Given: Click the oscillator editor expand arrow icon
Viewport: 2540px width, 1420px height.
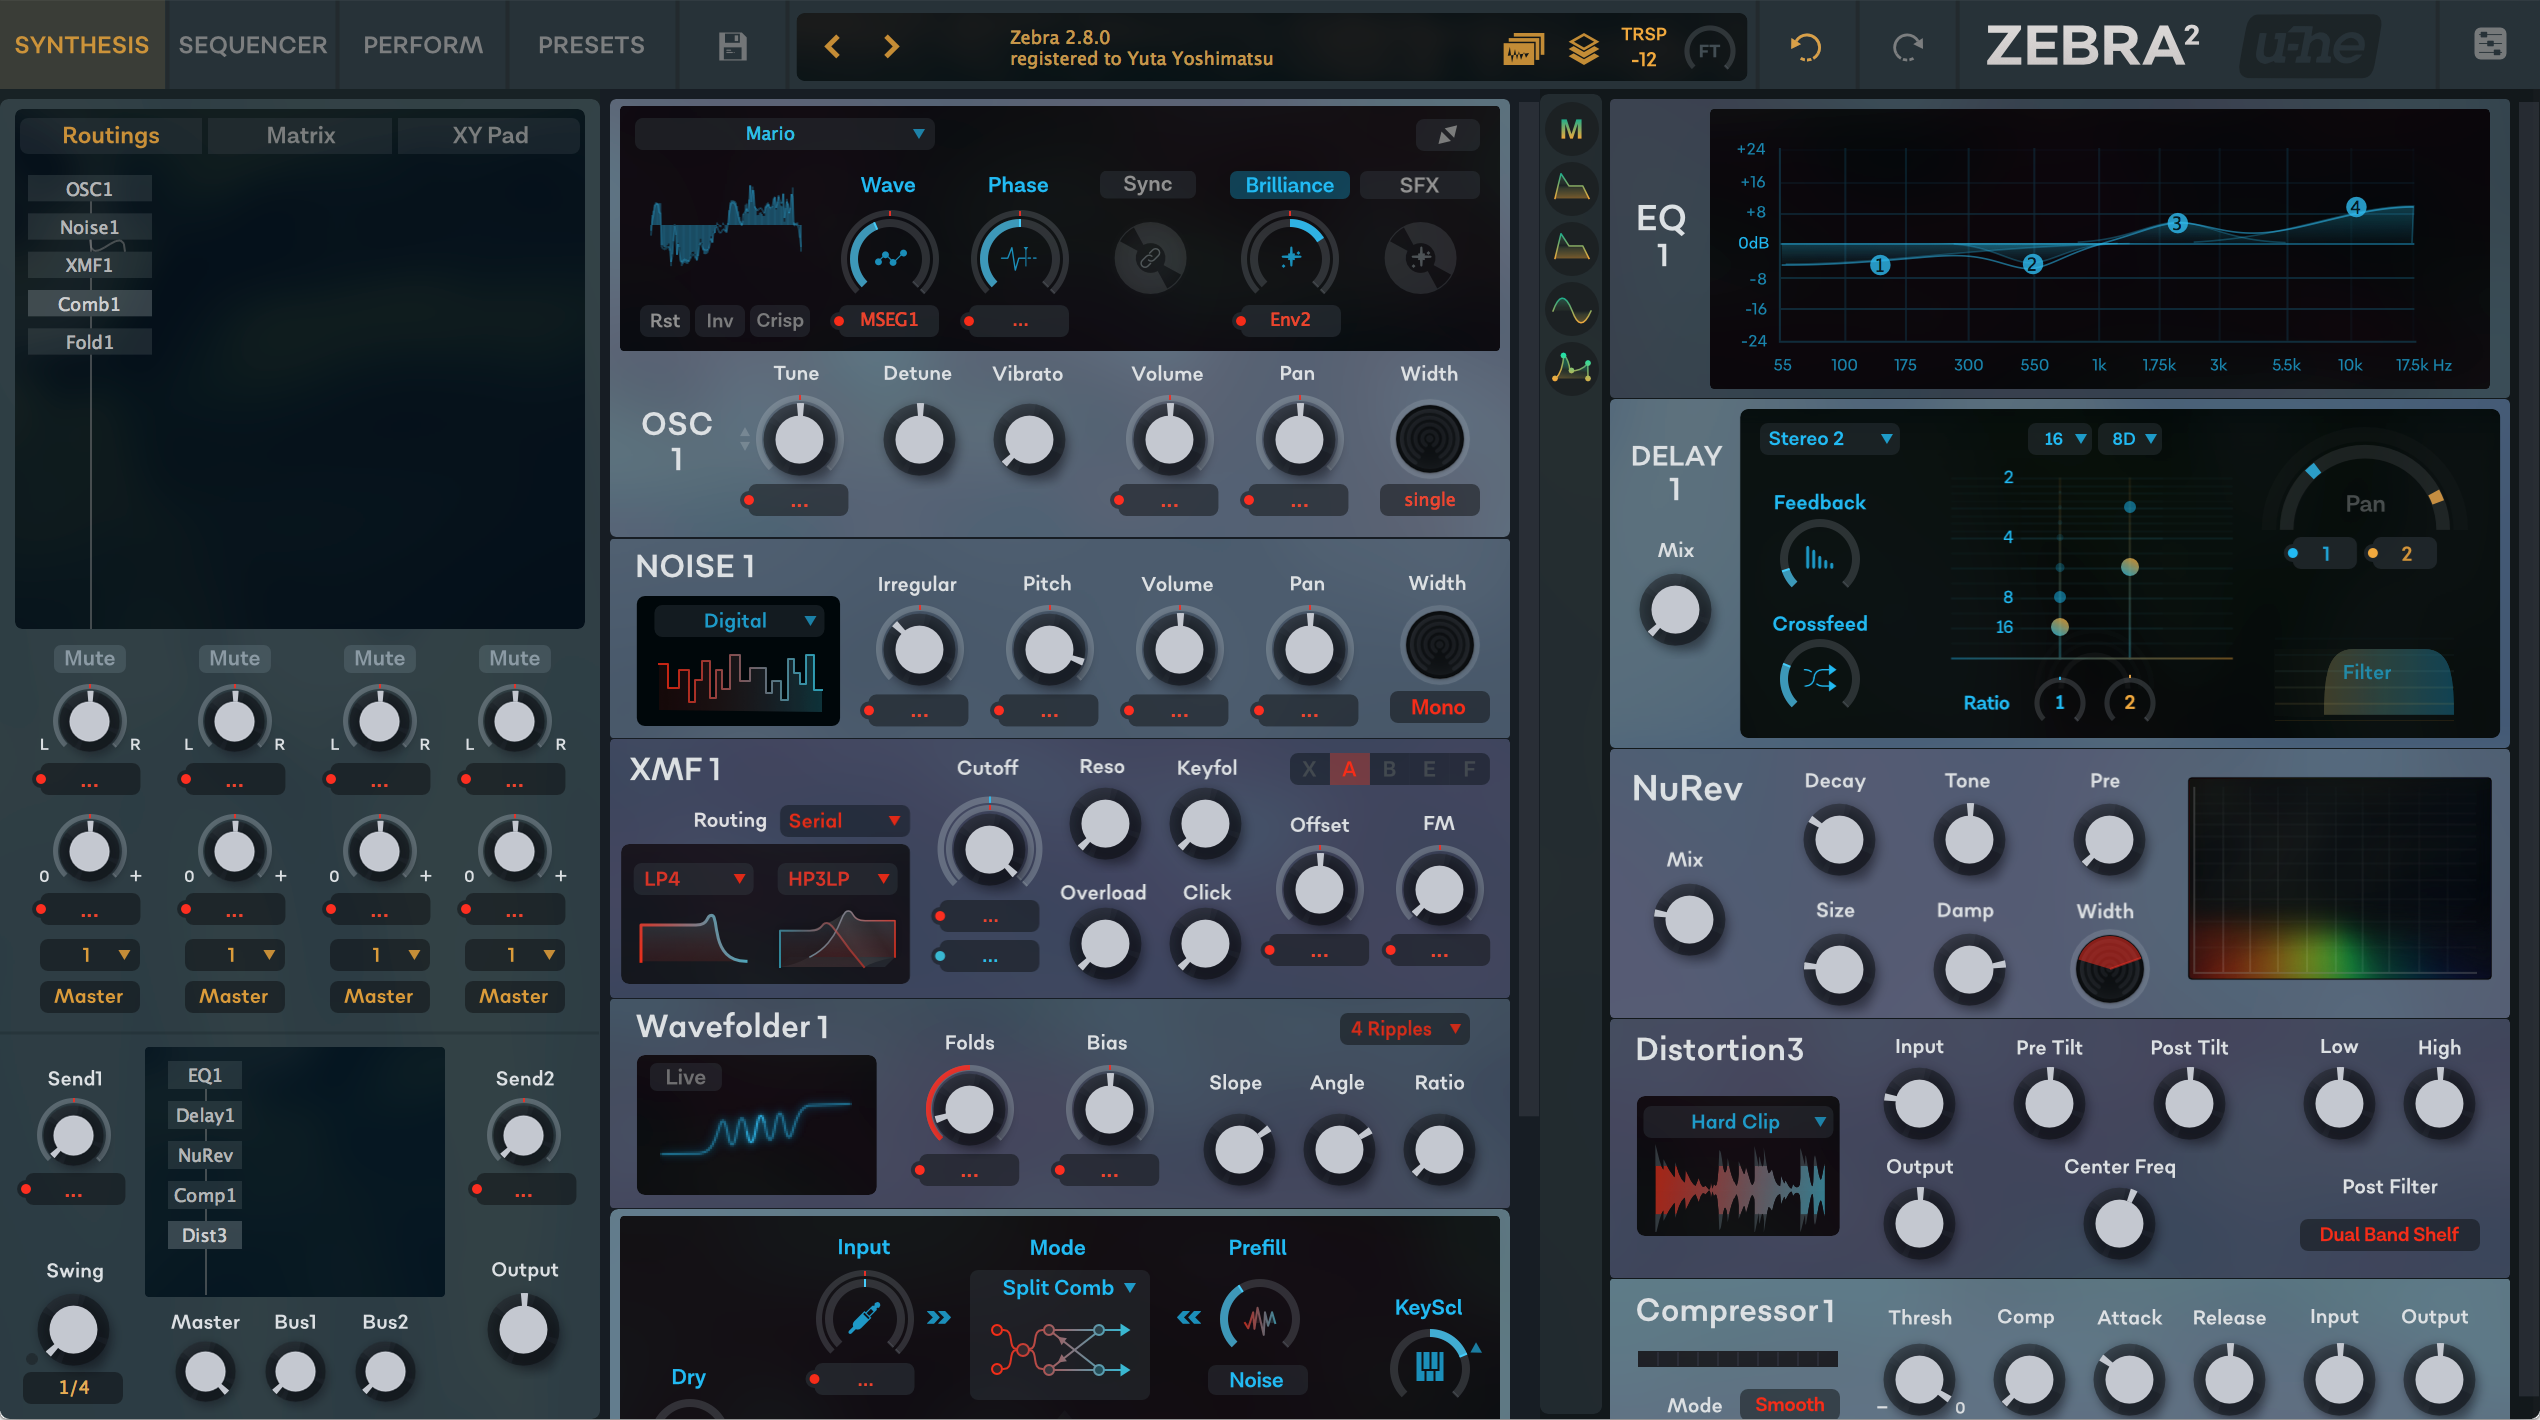Looking at the screenshot, I should [1447, 134].
